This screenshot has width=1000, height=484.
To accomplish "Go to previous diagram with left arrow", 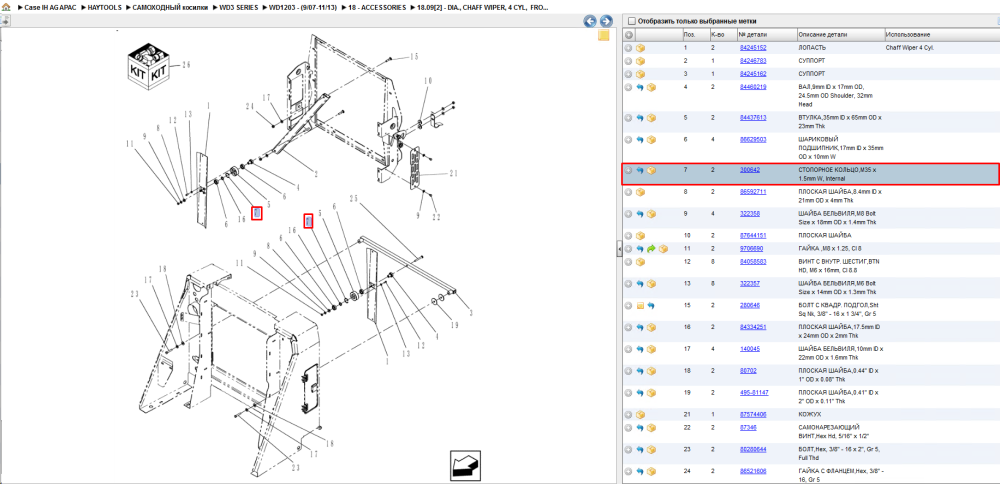I will click(x=590, y=21).
